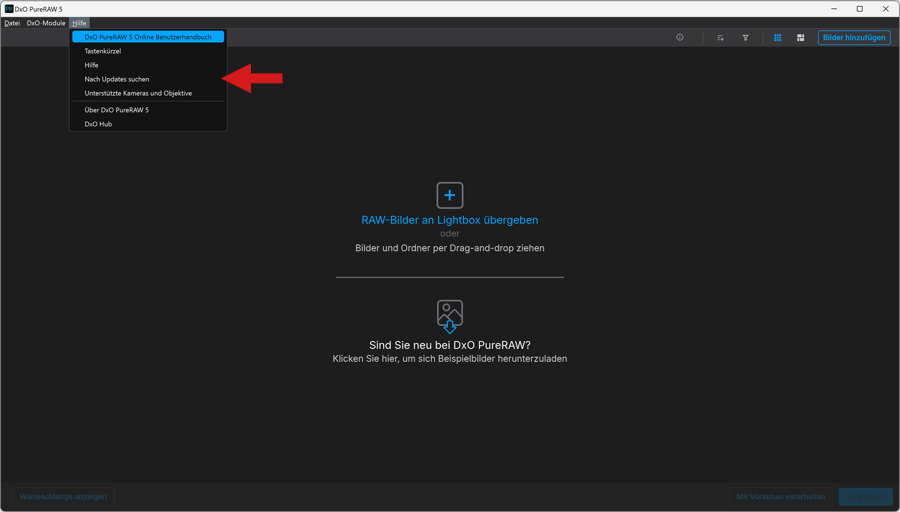900x512 pixels.
Task: Maximize the DxO PureRAW 5 window
Action: 859,9
